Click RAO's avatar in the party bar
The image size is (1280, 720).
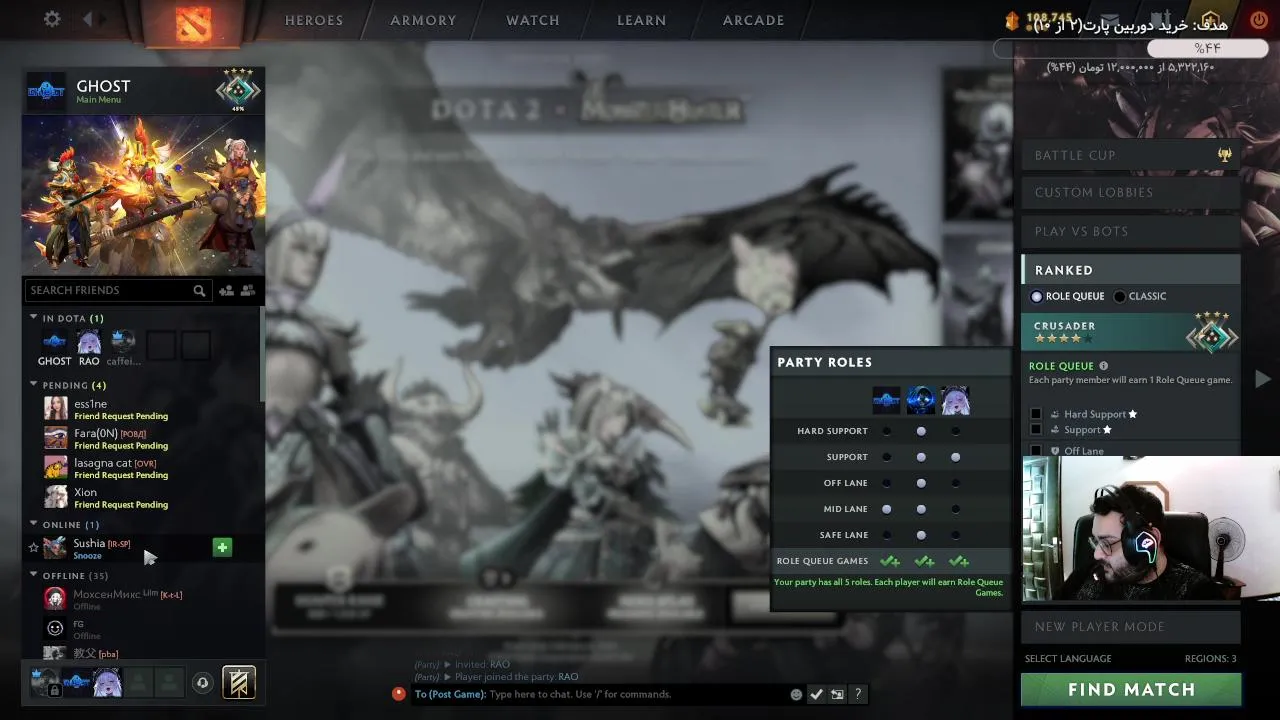click(x=107, y=682)
